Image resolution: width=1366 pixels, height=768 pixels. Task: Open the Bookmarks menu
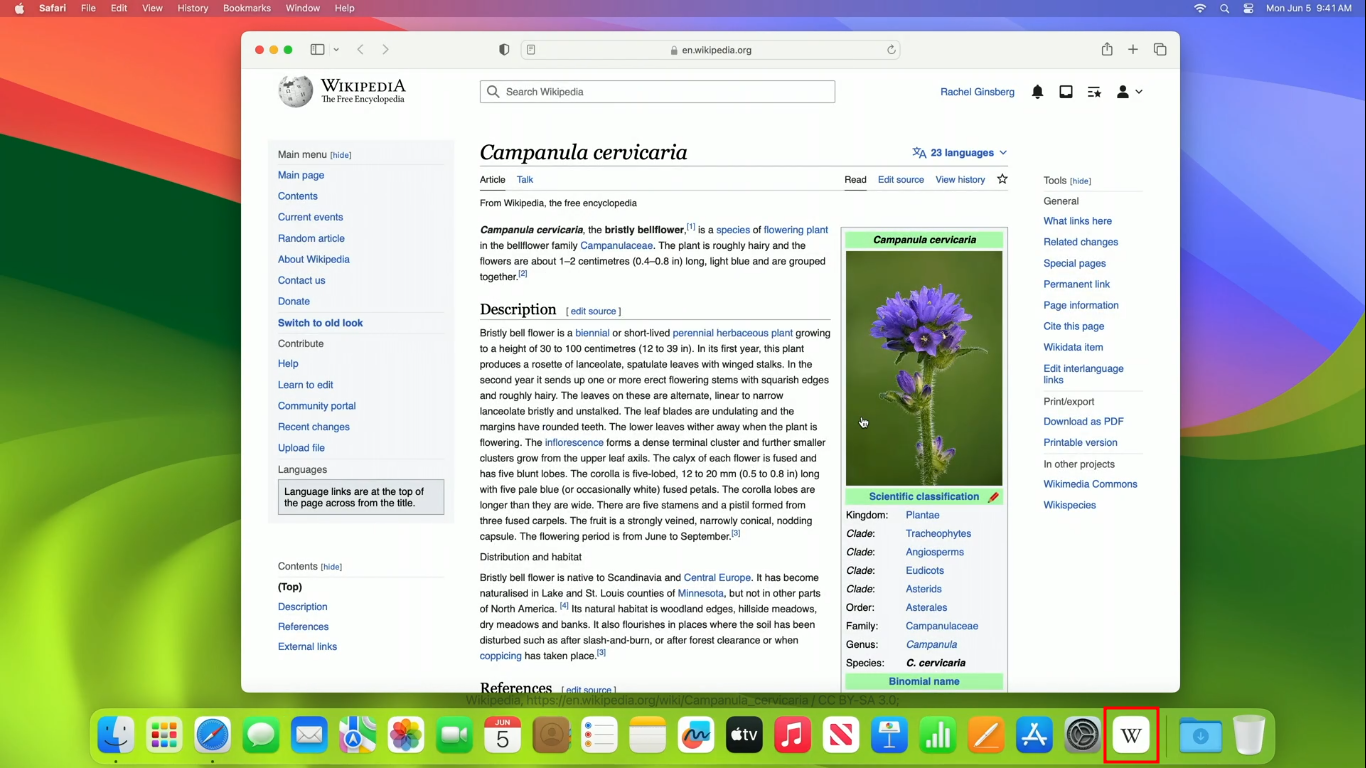247,8
